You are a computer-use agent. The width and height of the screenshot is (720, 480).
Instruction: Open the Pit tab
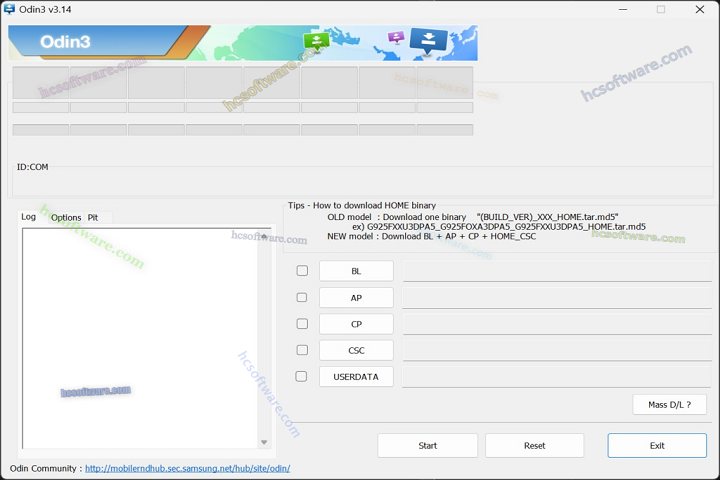pyautogui.click(x=93, y=217)
